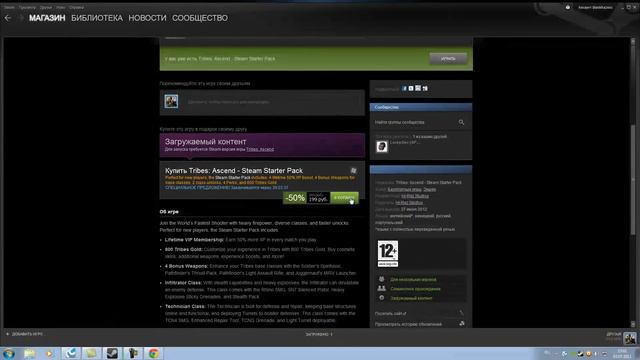Viewport: 640px width, 360px height.
Task: Open the Tribes: Ascend link in DLC banner
Action: coord(260,149)
